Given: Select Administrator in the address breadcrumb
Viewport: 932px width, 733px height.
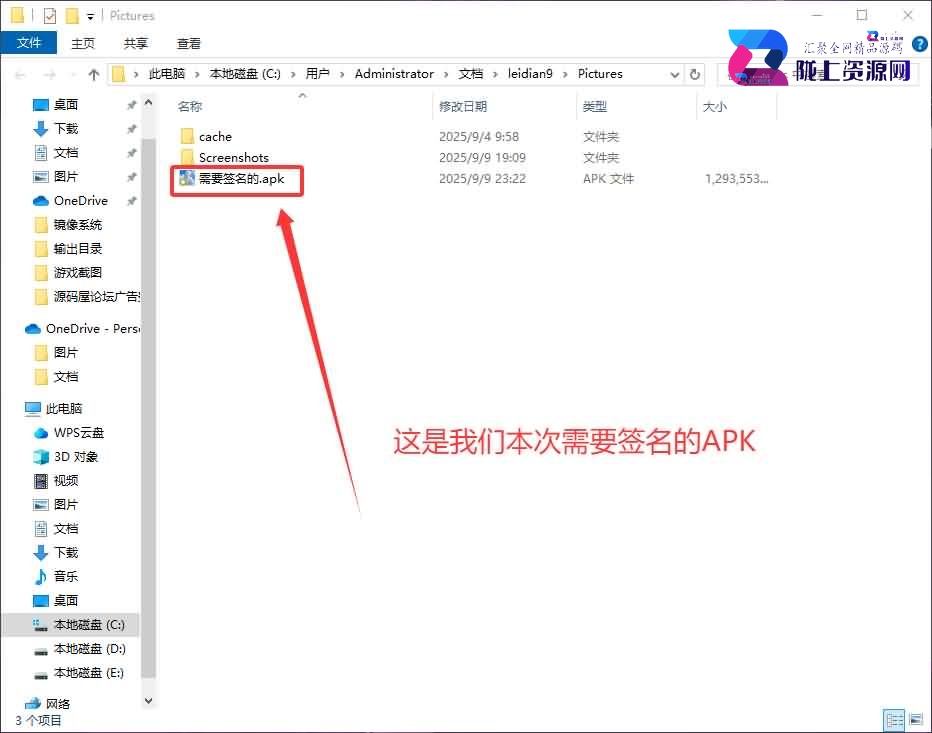Looking at the screenshot, I should click(394, 74).
